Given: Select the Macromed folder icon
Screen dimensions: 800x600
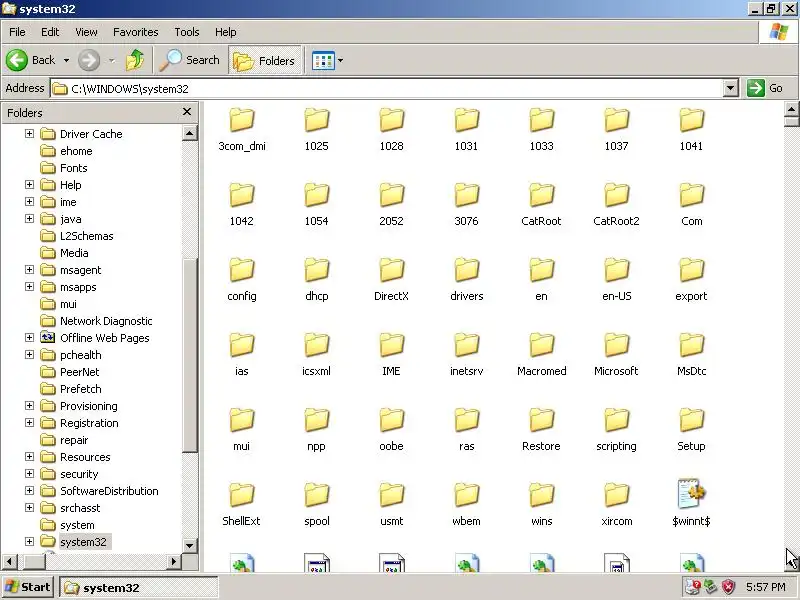Looking at the screenshot, I should pos(541,345).
